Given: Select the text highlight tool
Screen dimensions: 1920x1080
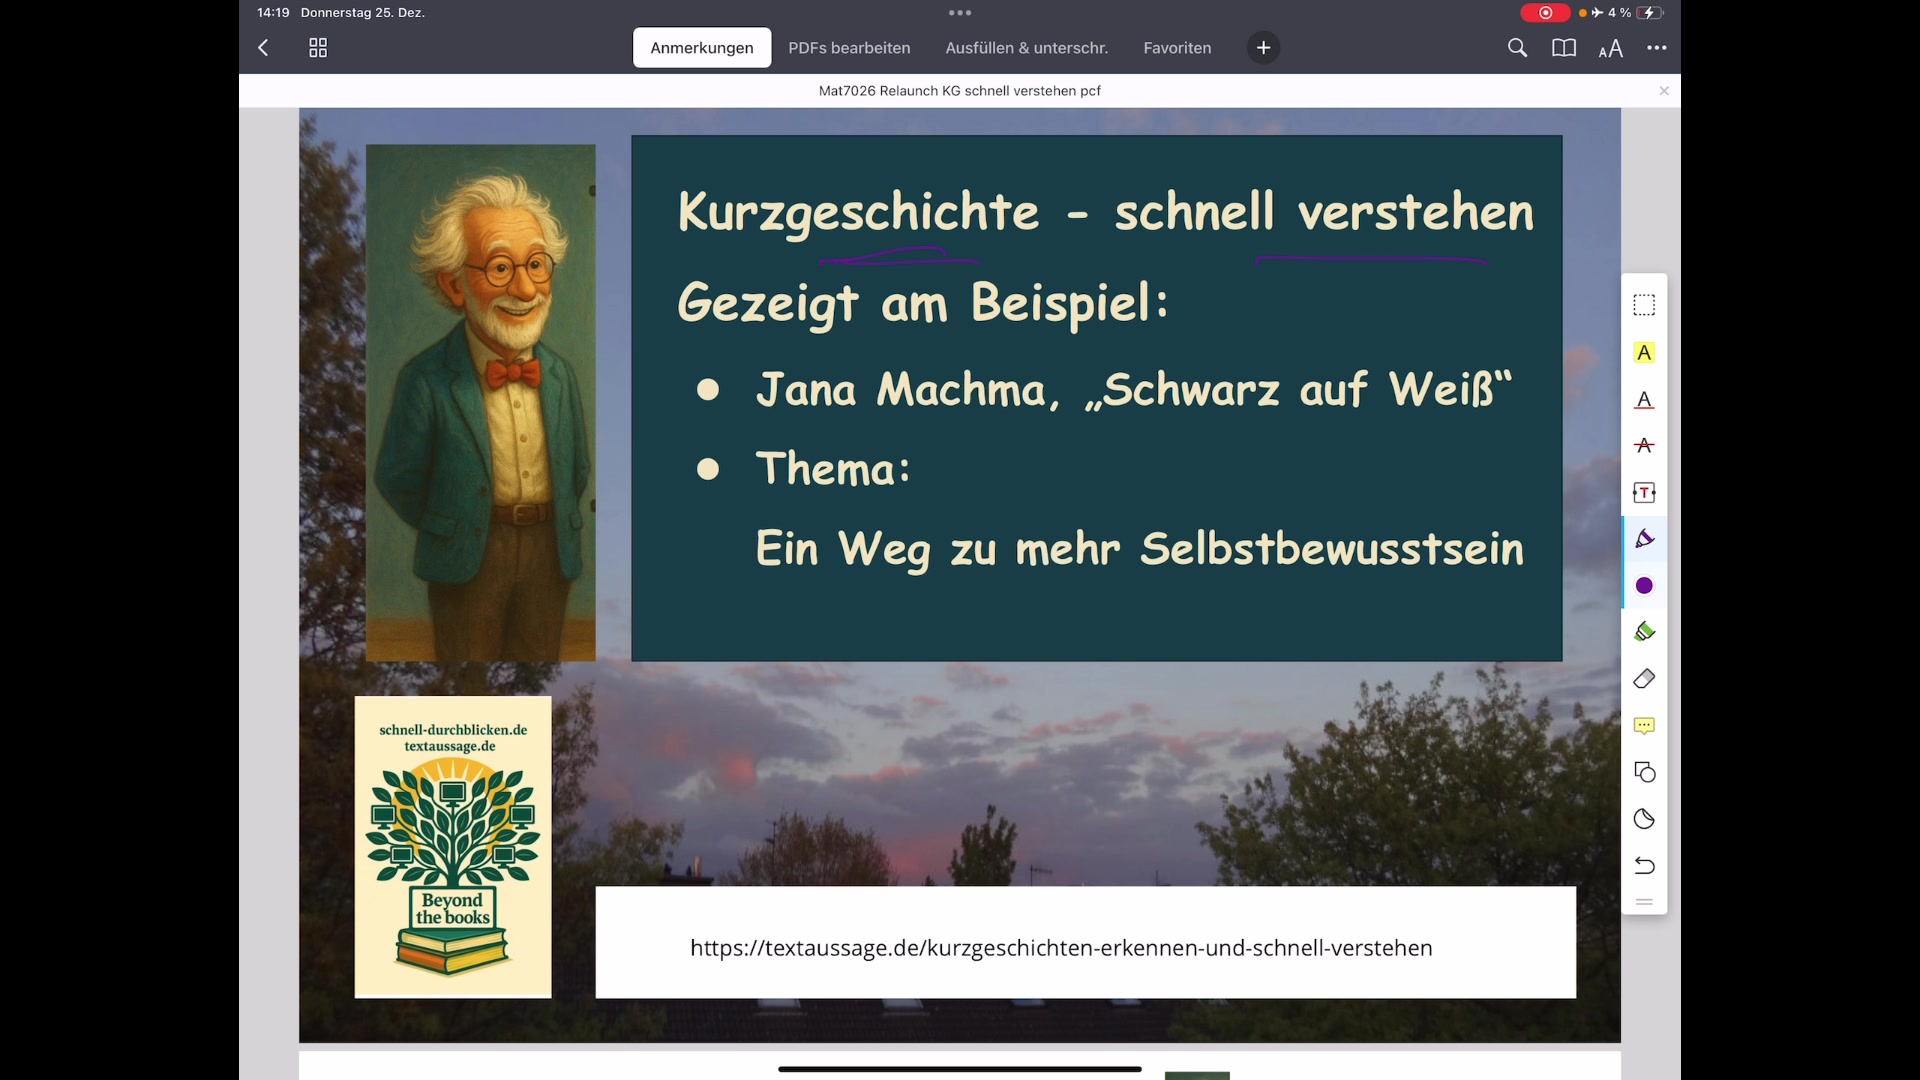Looking at the screenshot, I should coord(1644,353).
